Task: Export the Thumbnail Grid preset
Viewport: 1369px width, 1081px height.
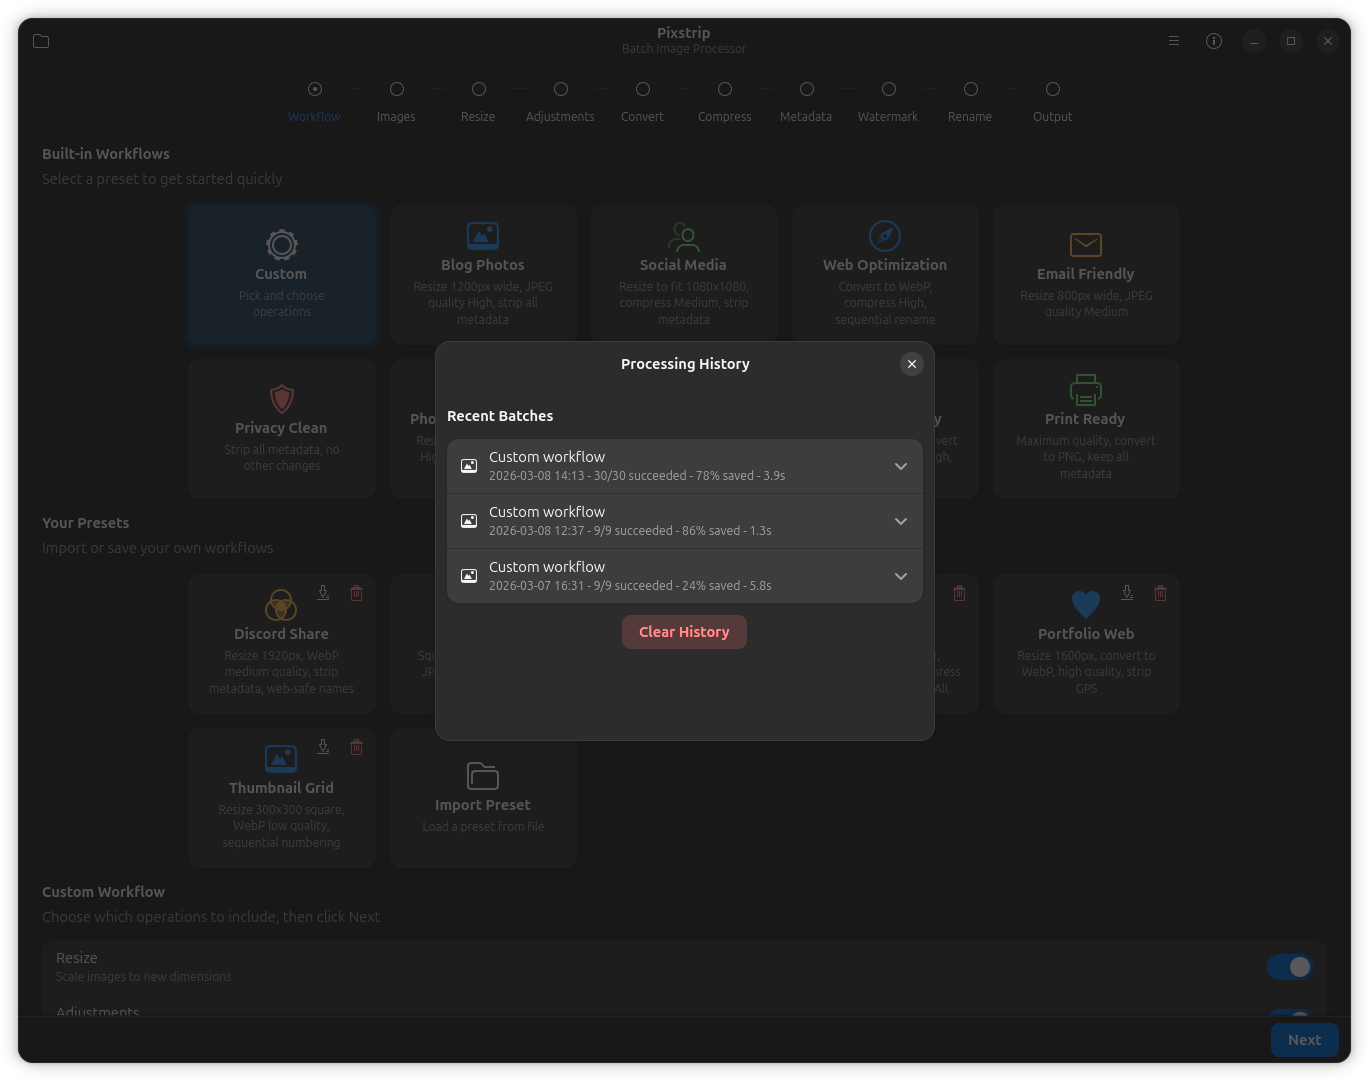Action: (323, 747)
